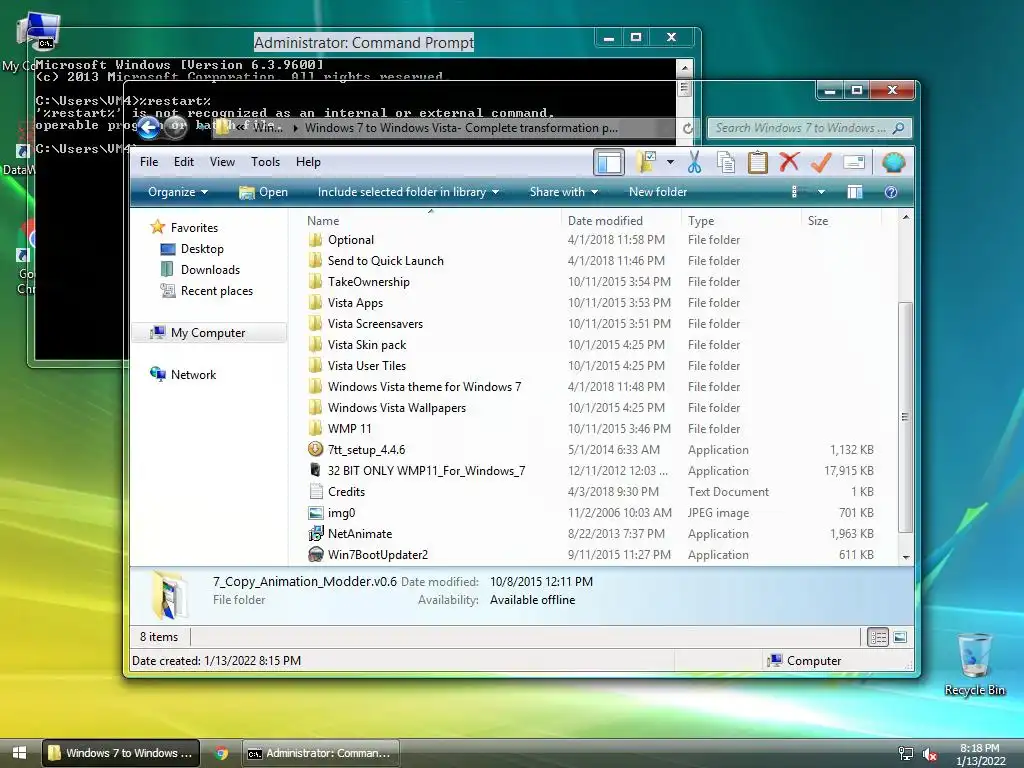Click the muted volume tray icon
Screen dimensions: 1024x768
pyautogui.click(x=929, y=754)
